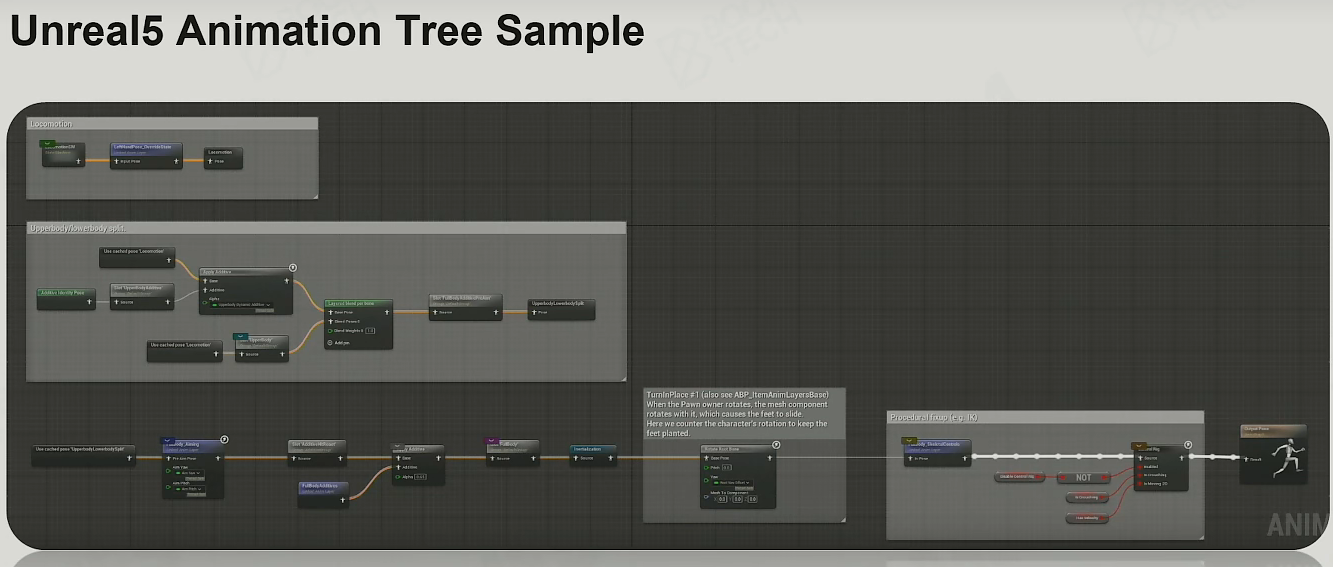
Task: Click Alpha value field on lower Apply Additive
Action: (x=421, y=476)
